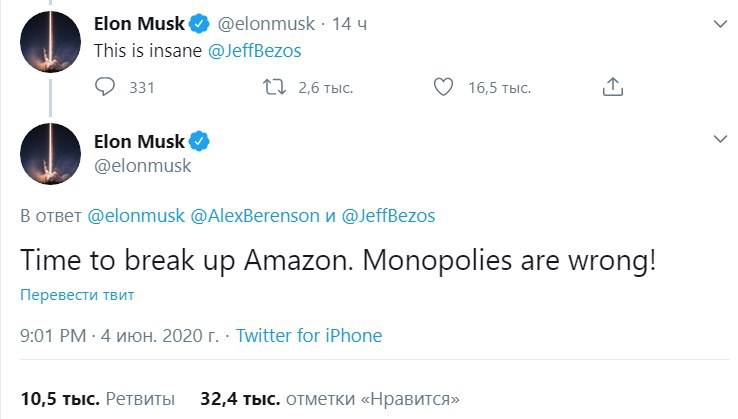View the 10,5 тыс. Ретвиты list
738x419 pixels.
pyautogui.click(x=97, y=399)
